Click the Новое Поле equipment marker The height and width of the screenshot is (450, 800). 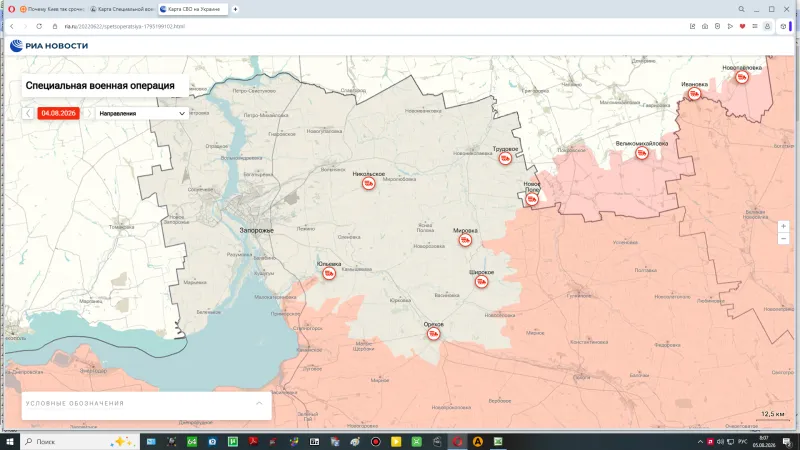[x=532, y=199]
